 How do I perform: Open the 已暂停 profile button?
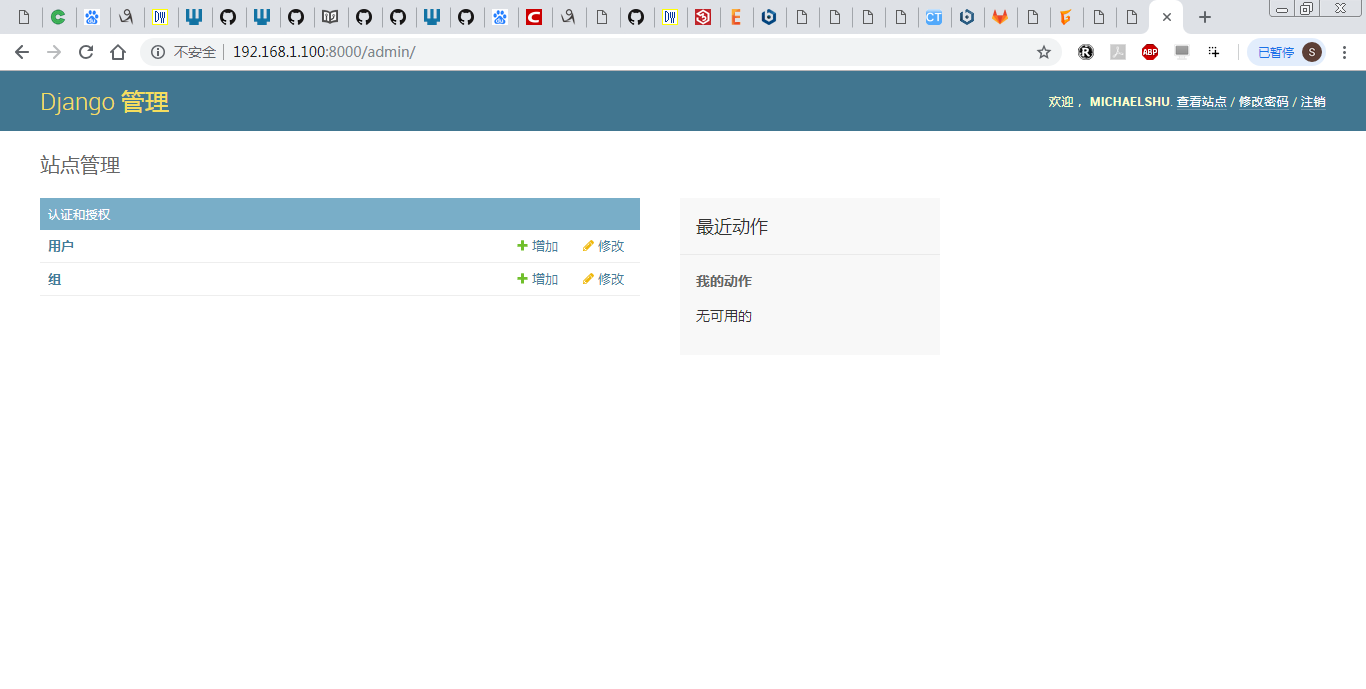(1286, 52)
